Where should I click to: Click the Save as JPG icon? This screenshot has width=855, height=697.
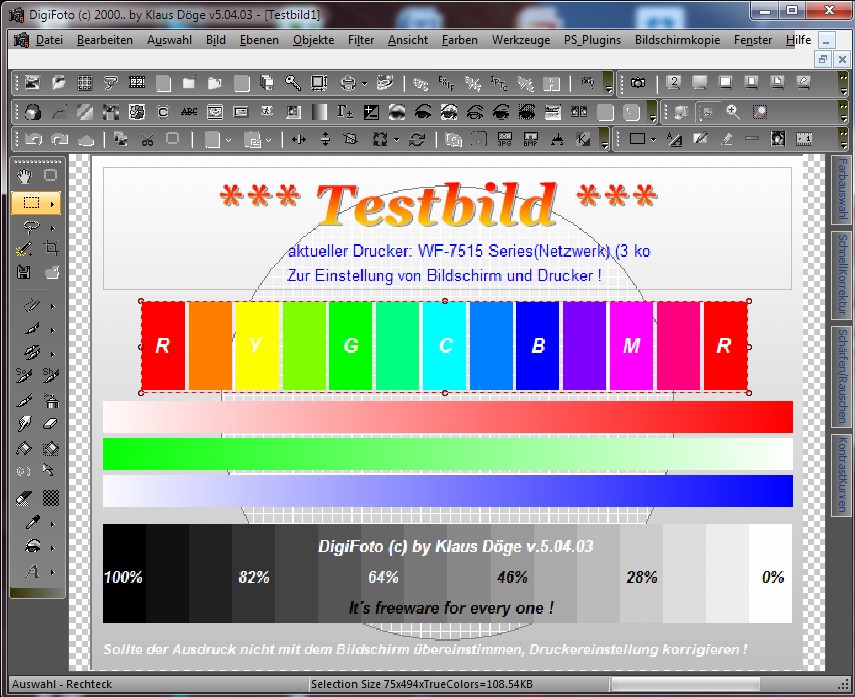(505, 140)
